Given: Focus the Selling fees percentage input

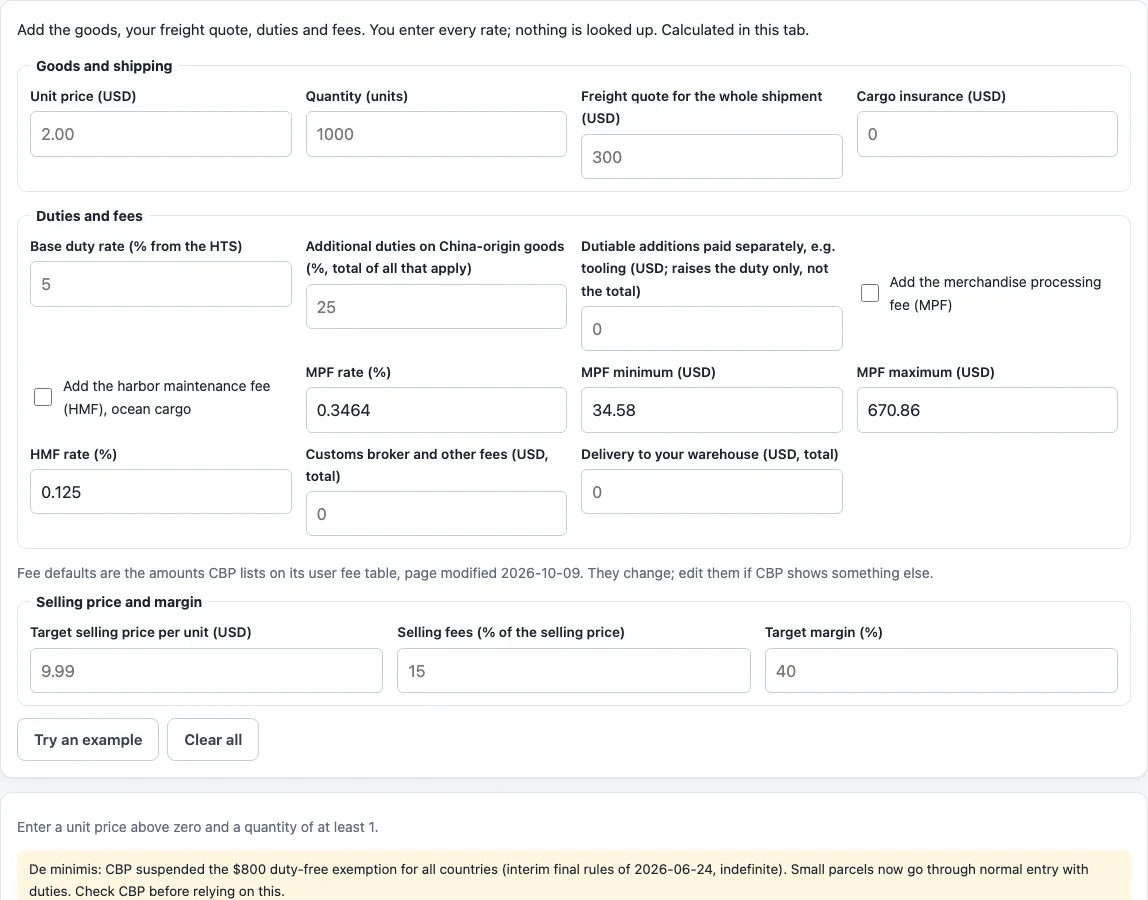Looking at the screenshot, I should (x=574, y=671).
